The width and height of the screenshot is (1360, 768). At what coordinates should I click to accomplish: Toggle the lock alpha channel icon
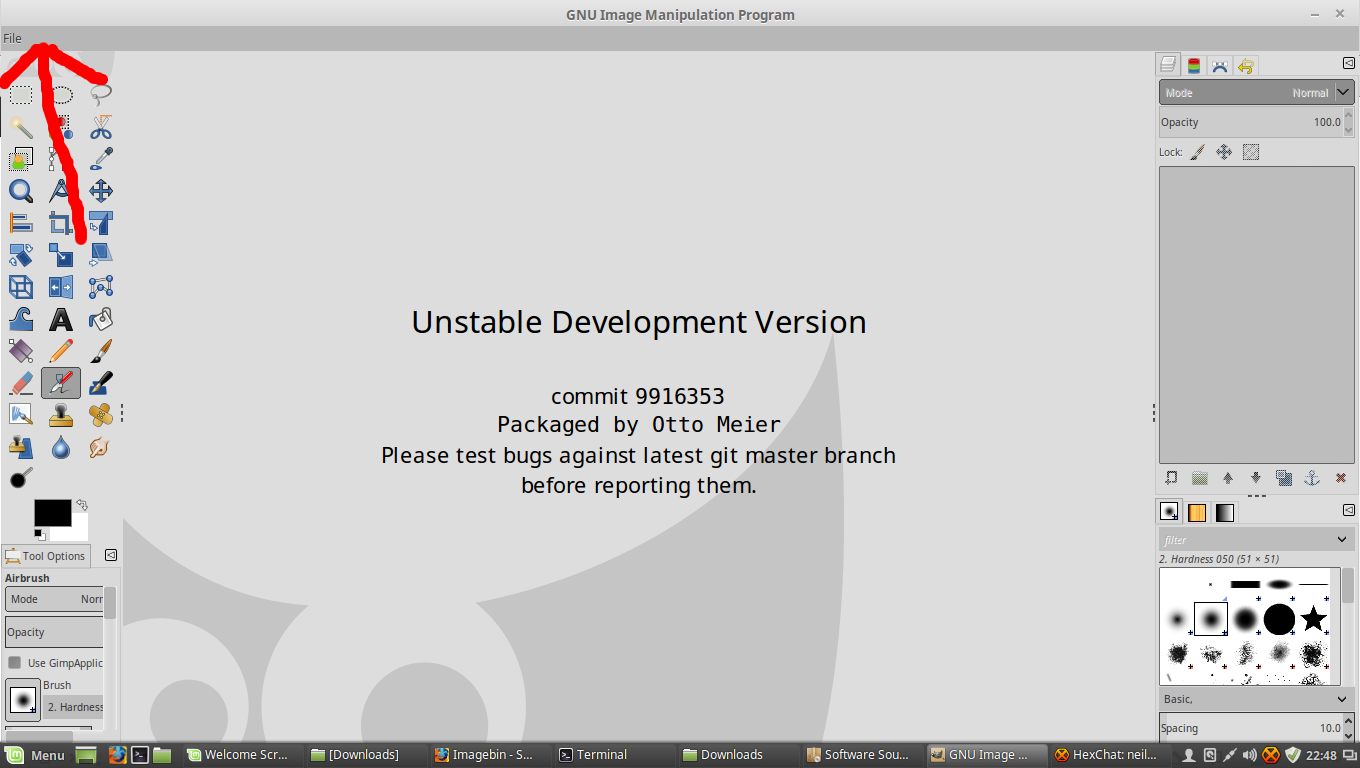(1251, 152)
